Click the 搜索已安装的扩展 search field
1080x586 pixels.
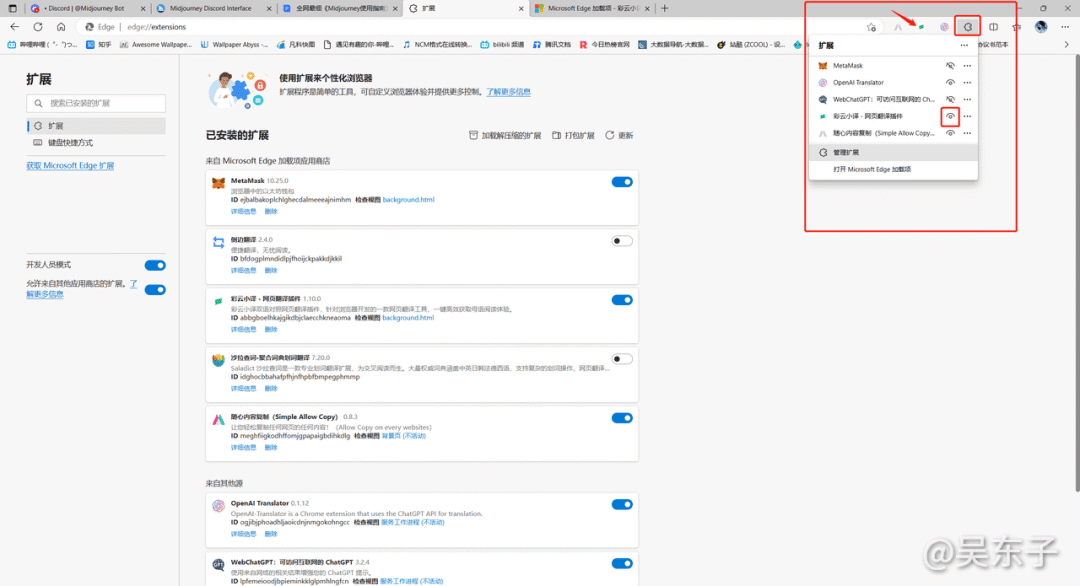[96, 103]
